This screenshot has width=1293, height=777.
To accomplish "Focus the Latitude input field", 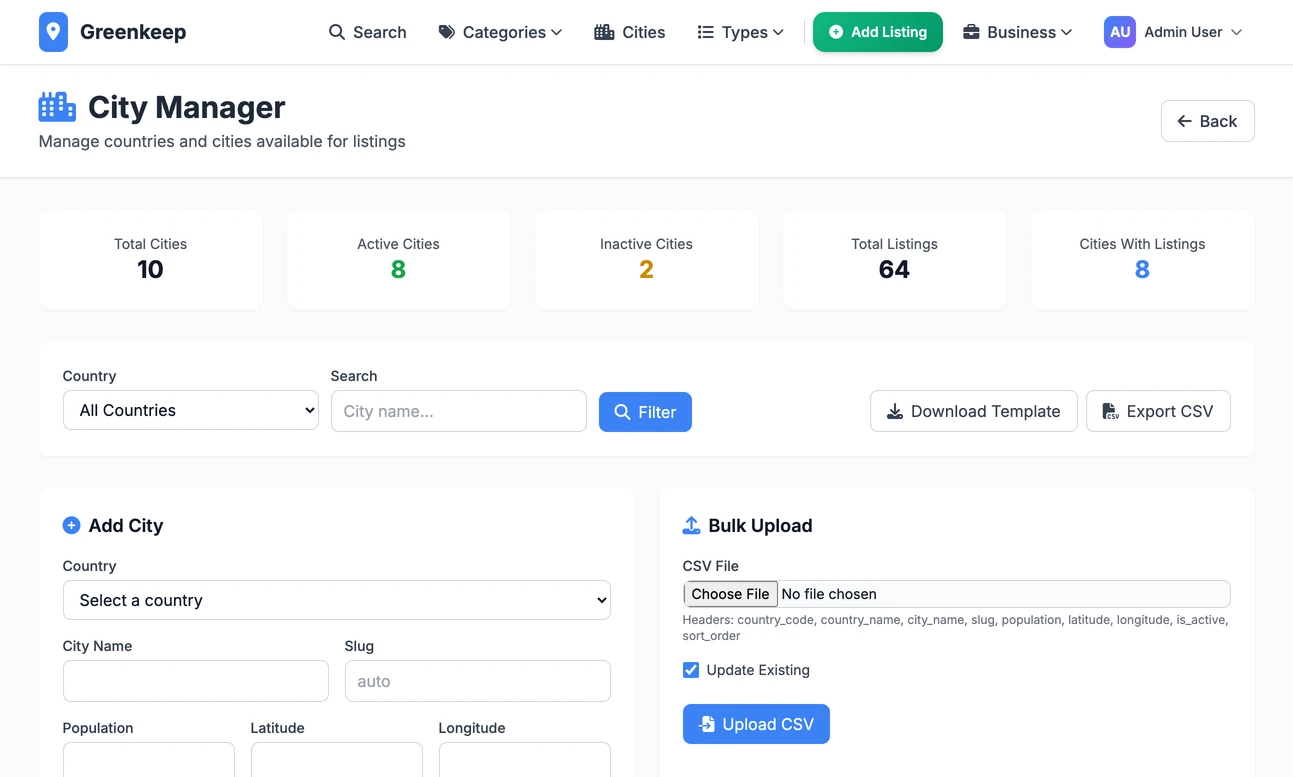I will pos(337,759).
